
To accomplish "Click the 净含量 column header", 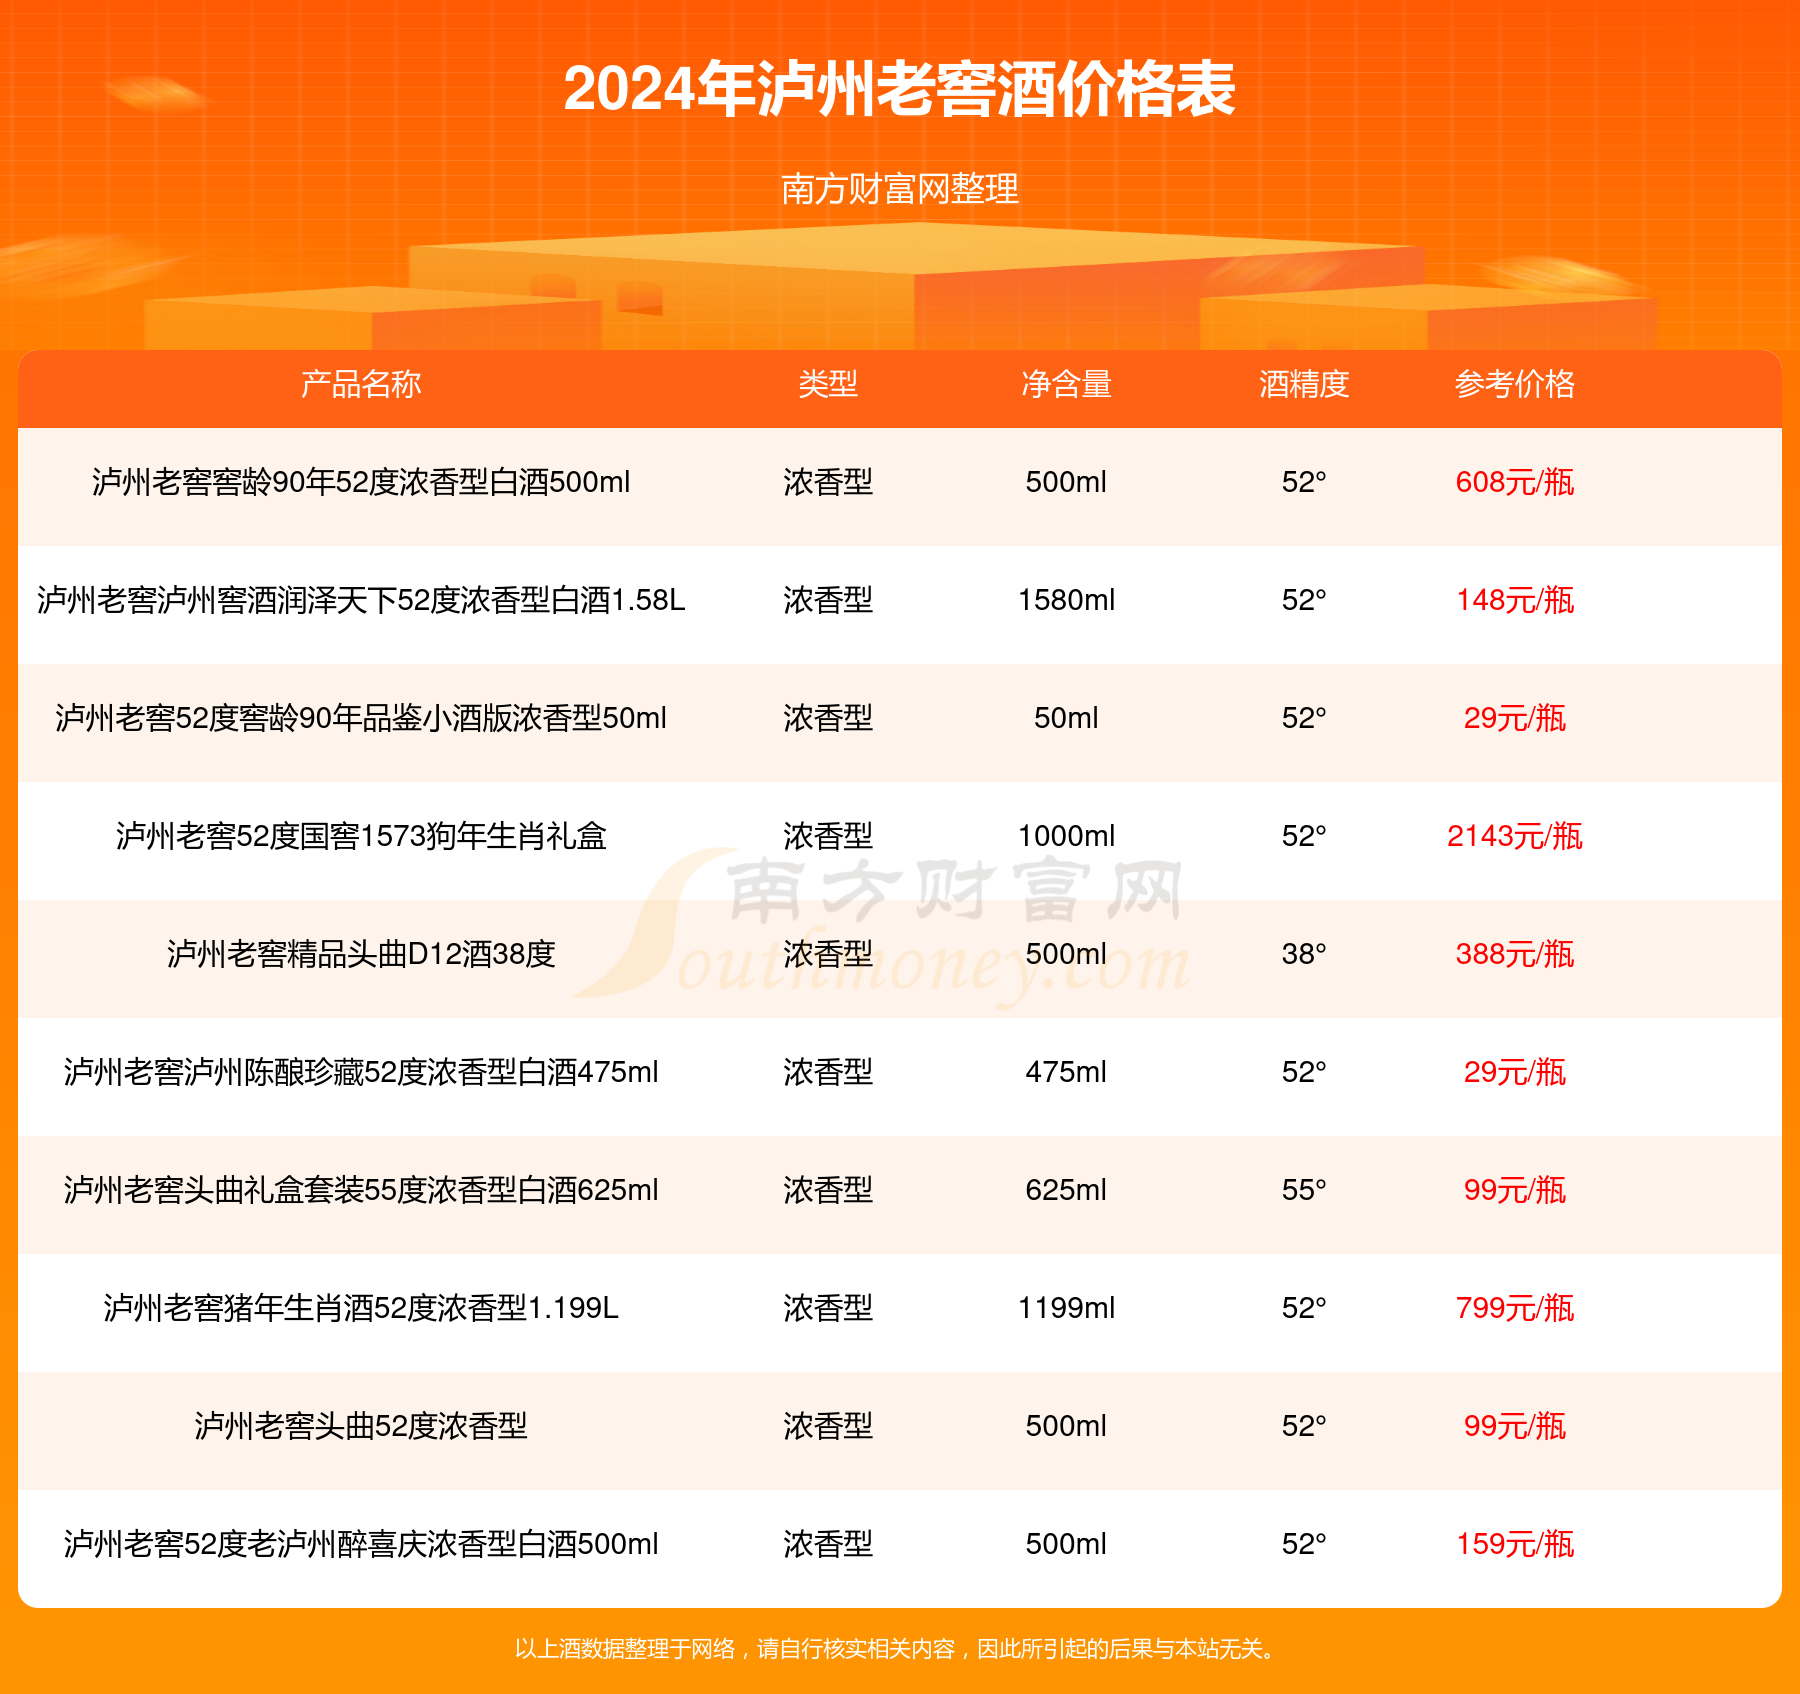I will [x=1066, y=384].
